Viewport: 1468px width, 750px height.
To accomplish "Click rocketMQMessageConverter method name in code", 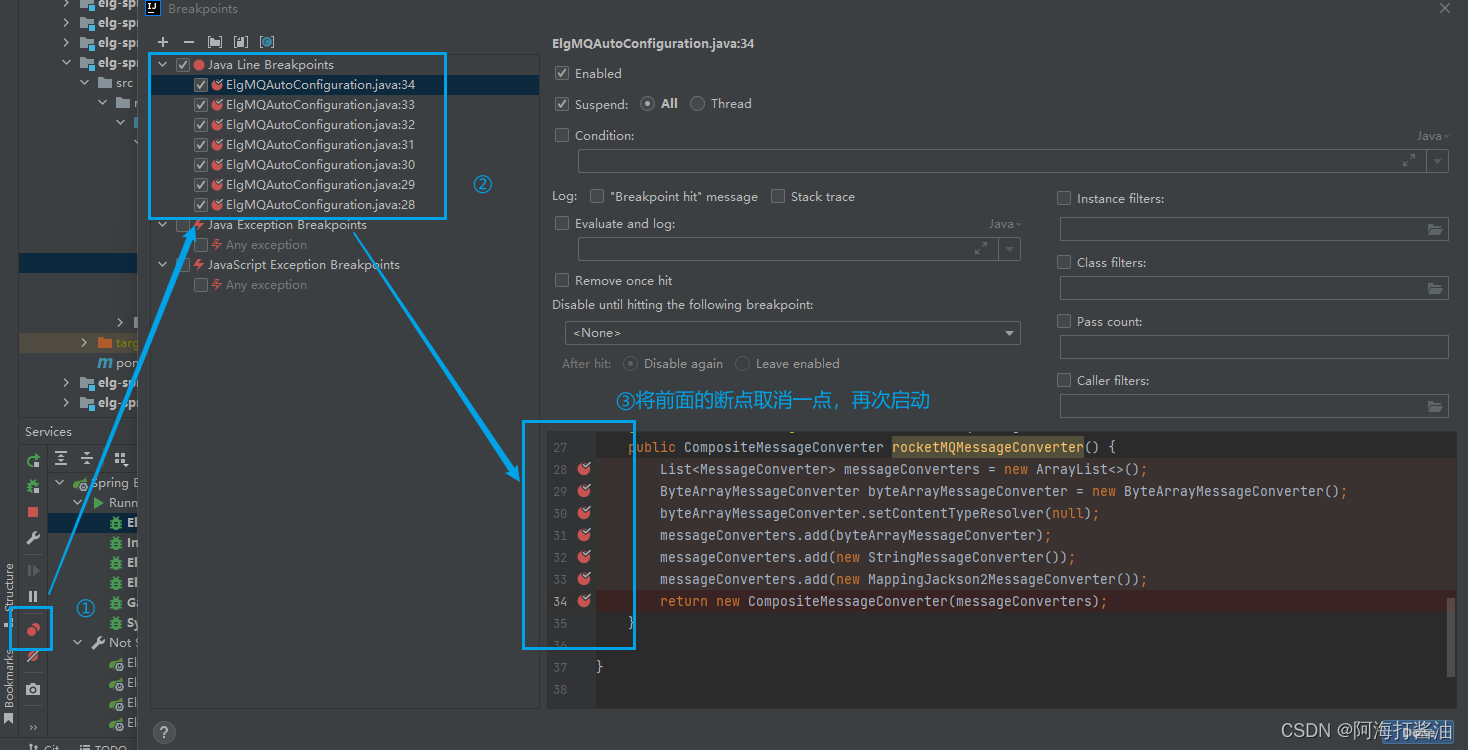I will pyautogui.click(x=987, y=447).
